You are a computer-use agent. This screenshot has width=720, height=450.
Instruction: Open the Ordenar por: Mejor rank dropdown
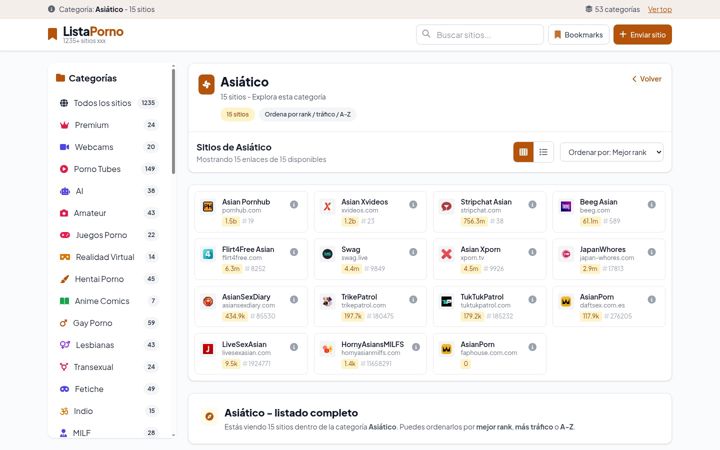(612, 152)
